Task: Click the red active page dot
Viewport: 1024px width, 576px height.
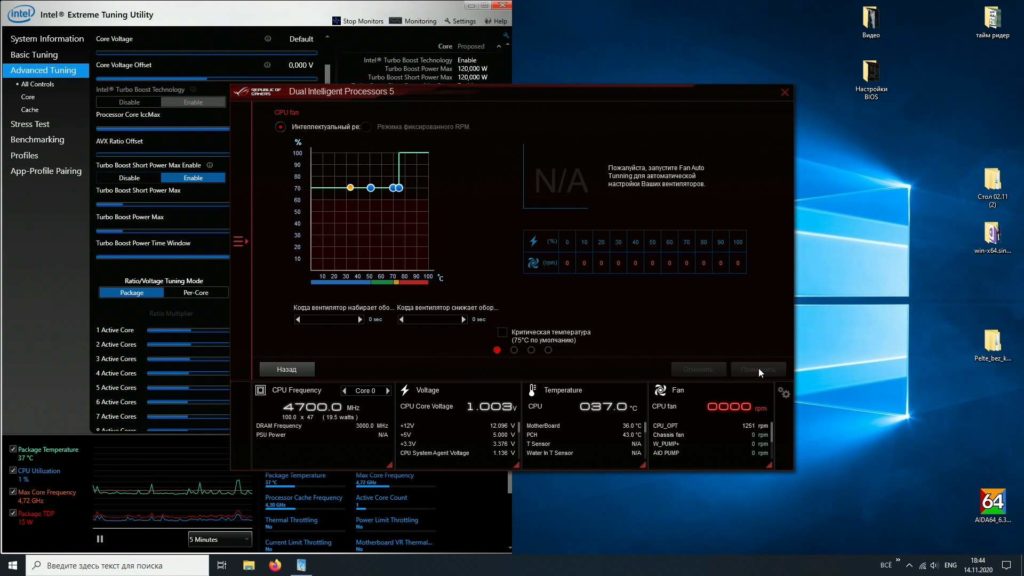Action: pyautogui.click(x=497, y=350)
